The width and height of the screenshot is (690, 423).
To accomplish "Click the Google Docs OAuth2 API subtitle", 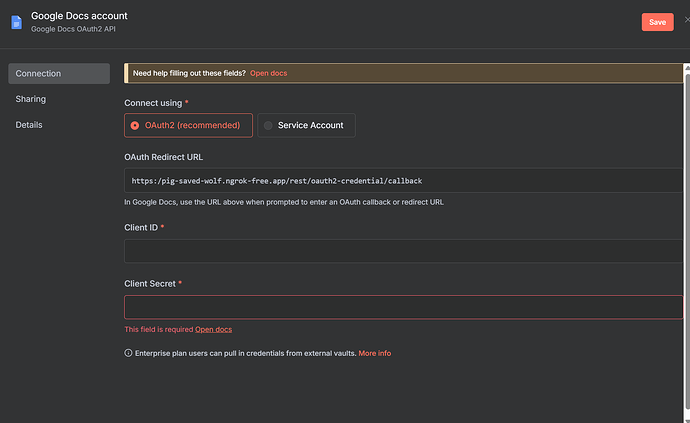I will click(x=79, y=30).
